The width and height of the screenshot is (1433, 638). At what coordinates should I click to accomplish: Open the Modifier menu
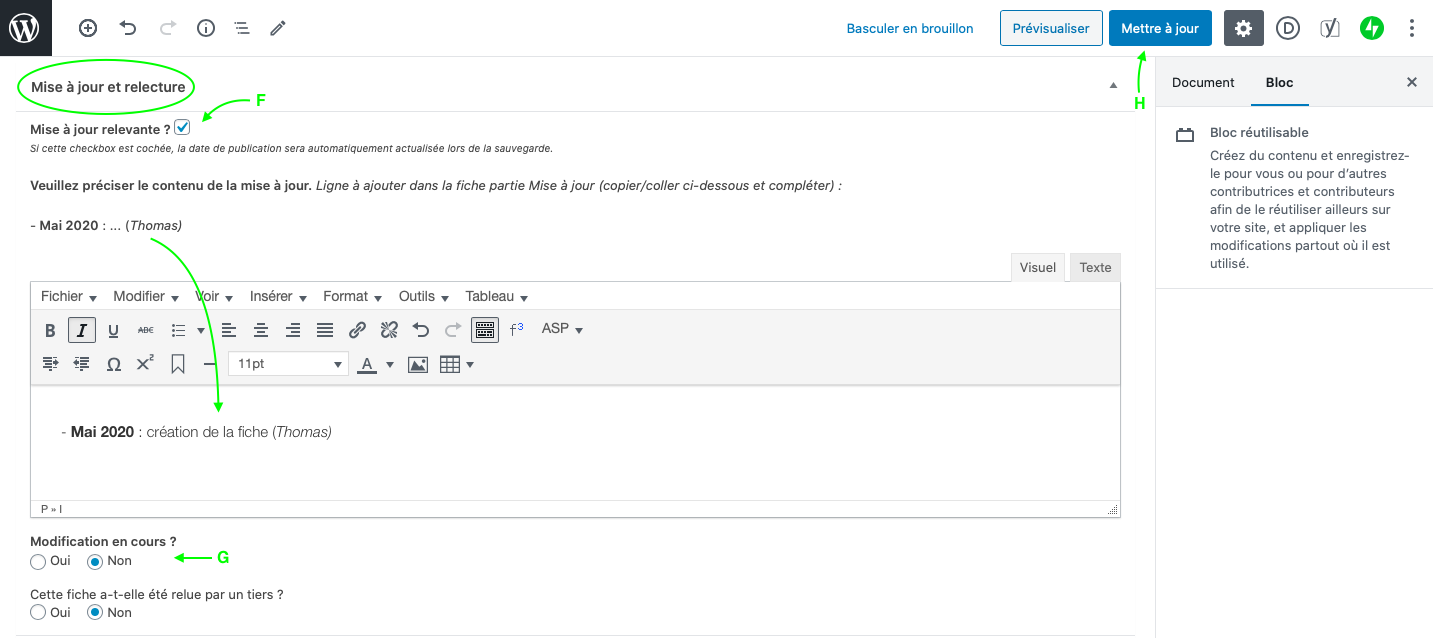[x=146, y=296]
